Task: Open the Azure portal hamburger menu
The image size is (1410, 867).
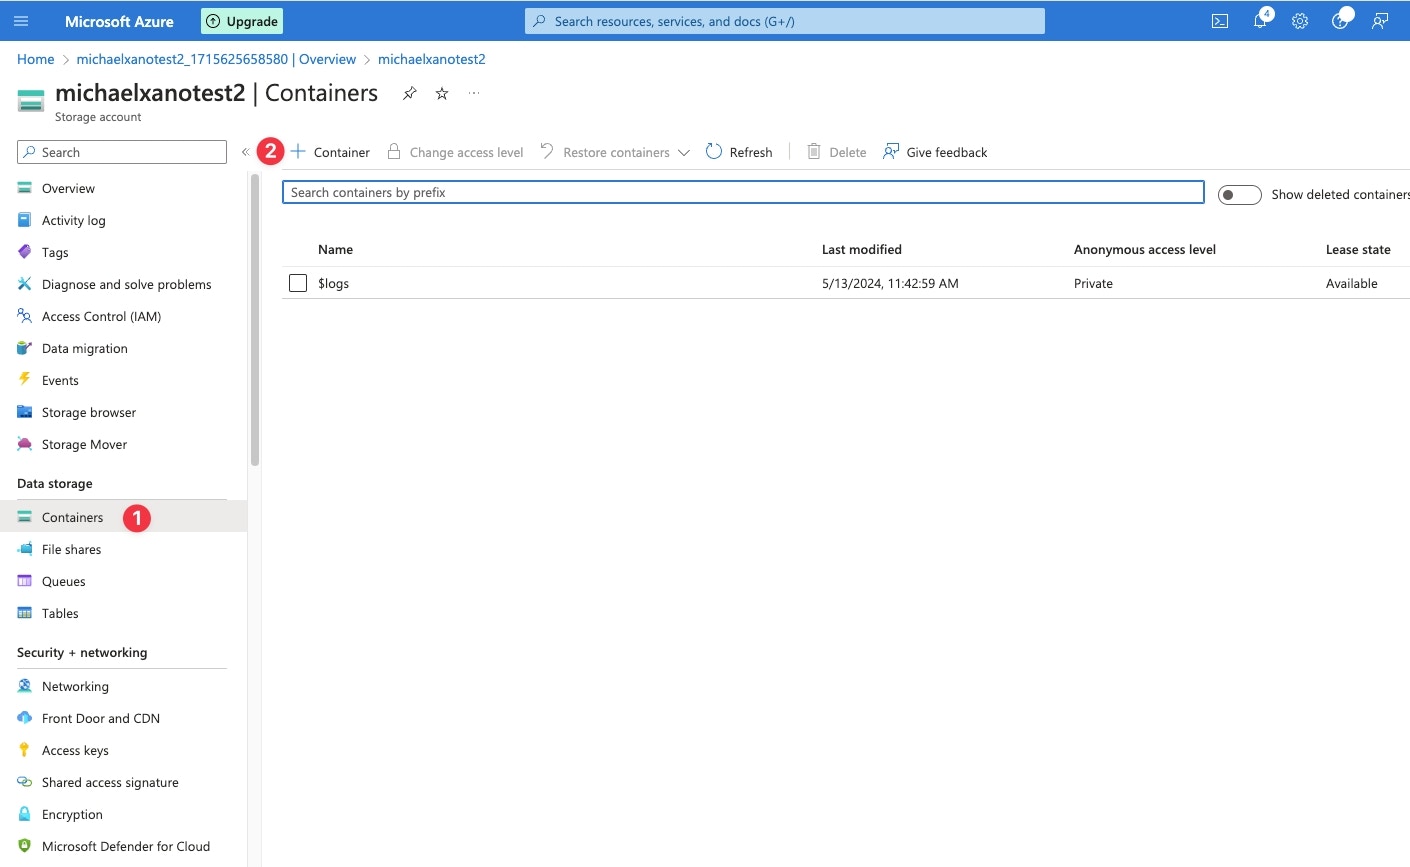Action: pos(21,21)
